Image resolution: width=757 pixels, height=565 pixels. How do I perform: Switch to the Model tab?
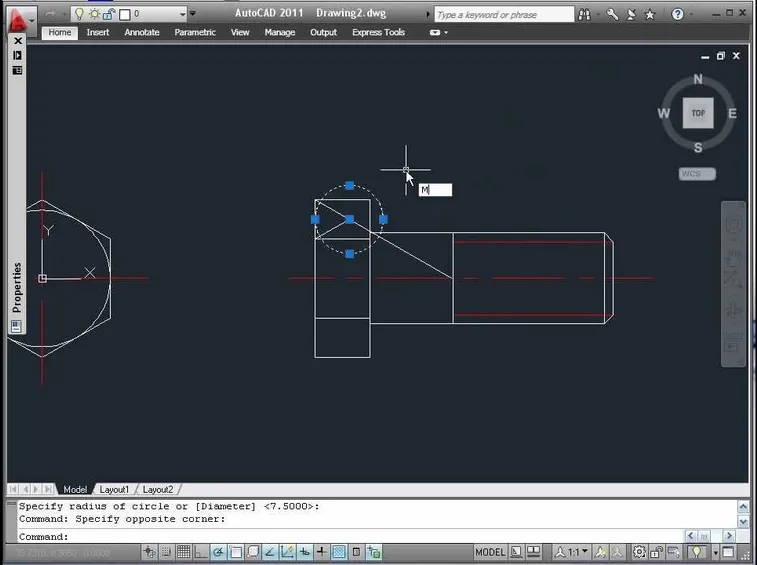point(75,490)
